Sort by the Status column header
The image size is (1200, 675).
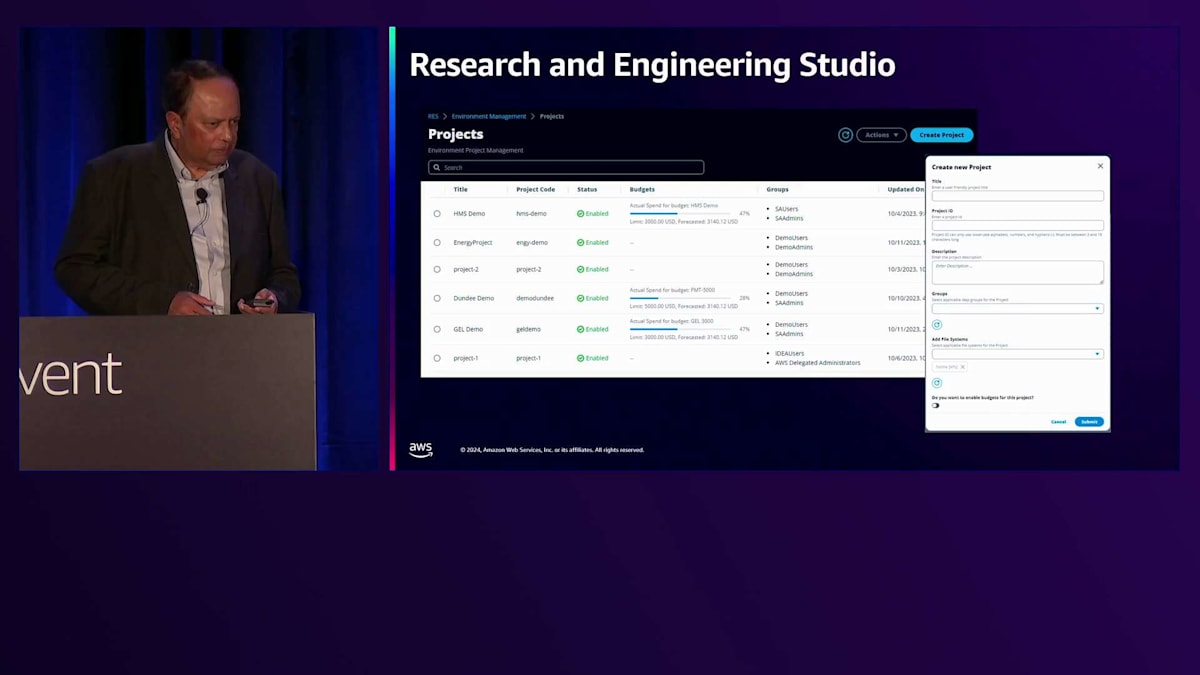click(587, 189)
